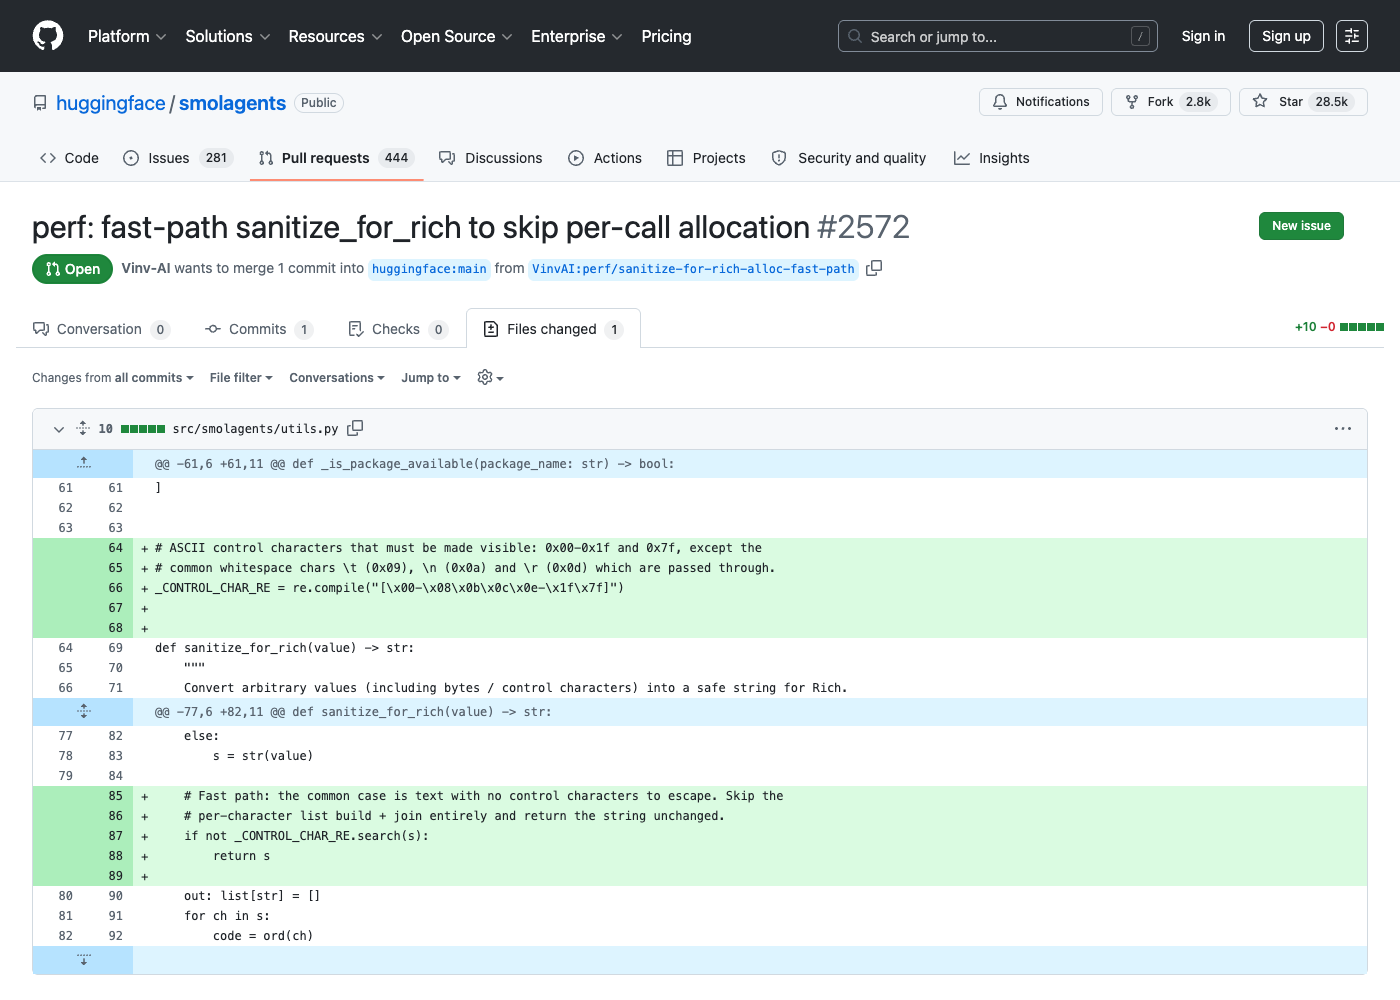Open the Discussions tab

tap(490, 158)
